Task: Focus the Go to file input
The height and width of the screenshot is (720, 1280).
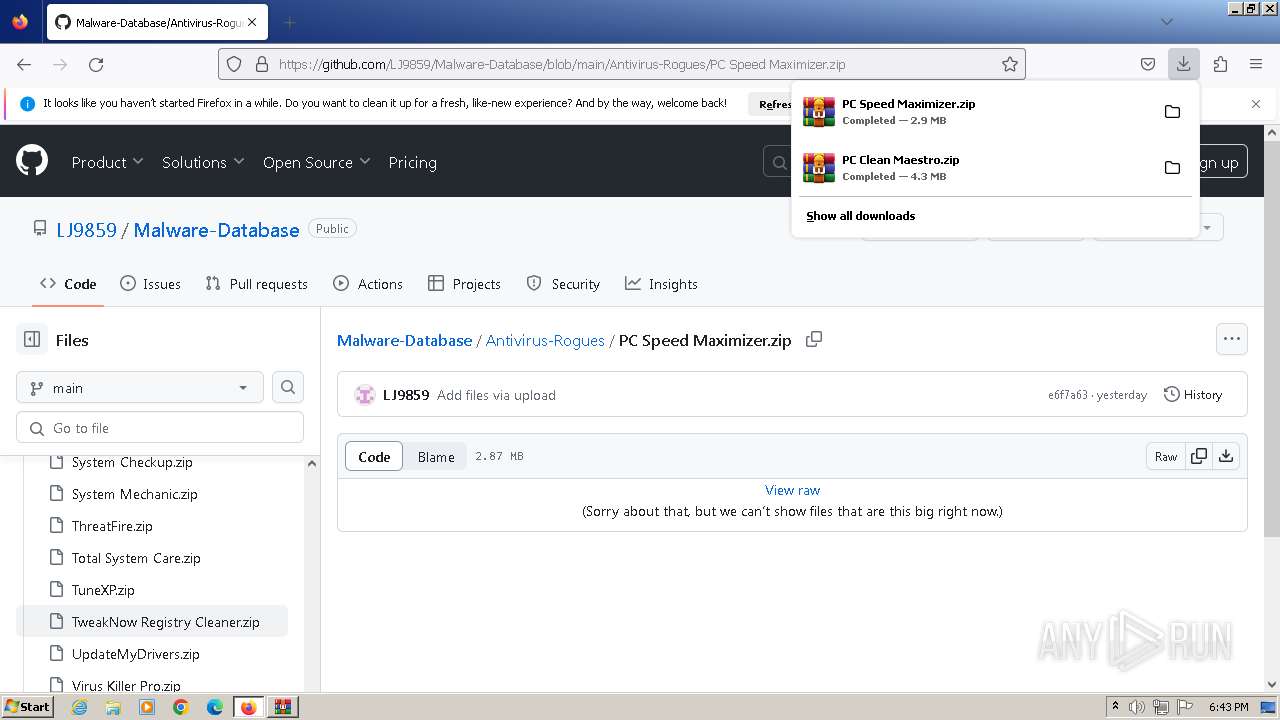Action: [x=160, y=427]
